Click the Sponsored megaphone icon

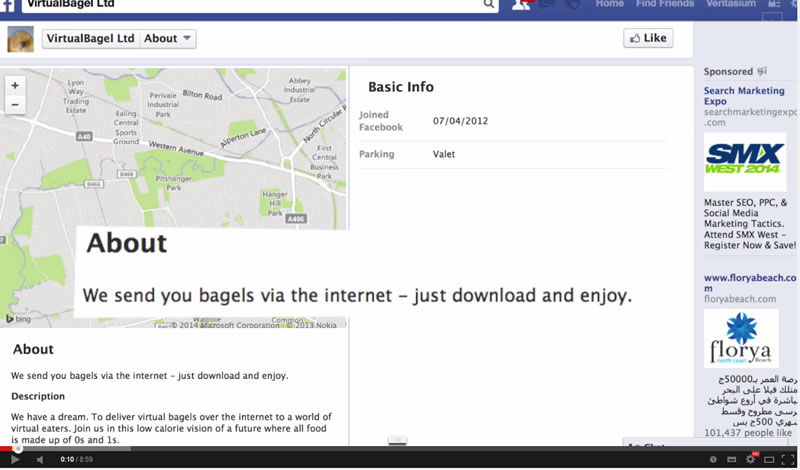762,71
